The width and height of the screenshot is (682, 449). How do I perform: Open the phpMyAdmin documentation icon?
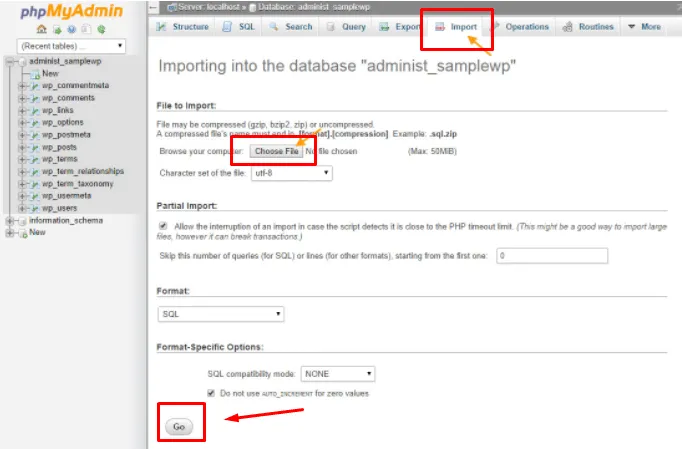point(71,31)
